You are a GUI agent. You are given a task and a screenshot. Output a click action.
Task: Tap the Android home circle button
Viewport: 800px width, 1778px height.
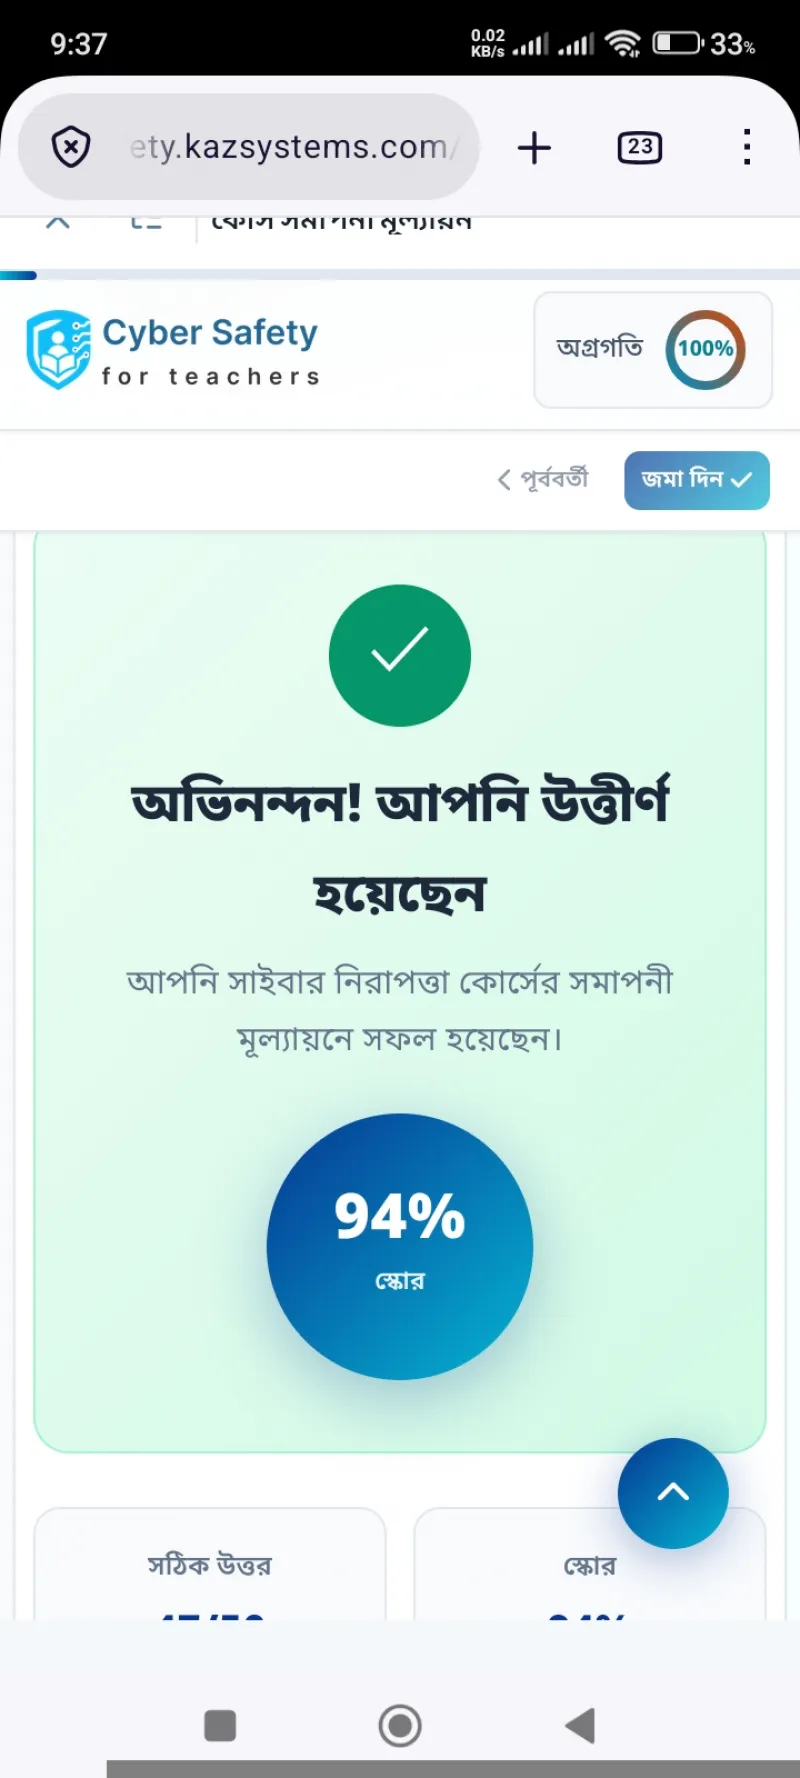pos(400,1725)
